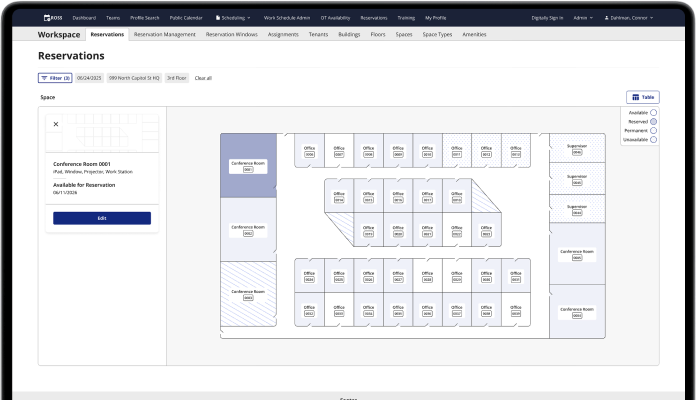
Task: Select the Unavailable legend circle
Action: [653, 139]
